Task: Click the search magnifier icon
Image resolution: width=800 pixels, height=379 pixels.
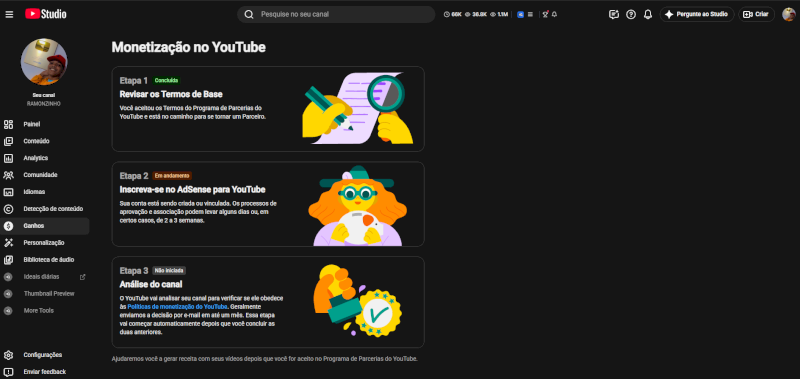Action: [249, 14]
